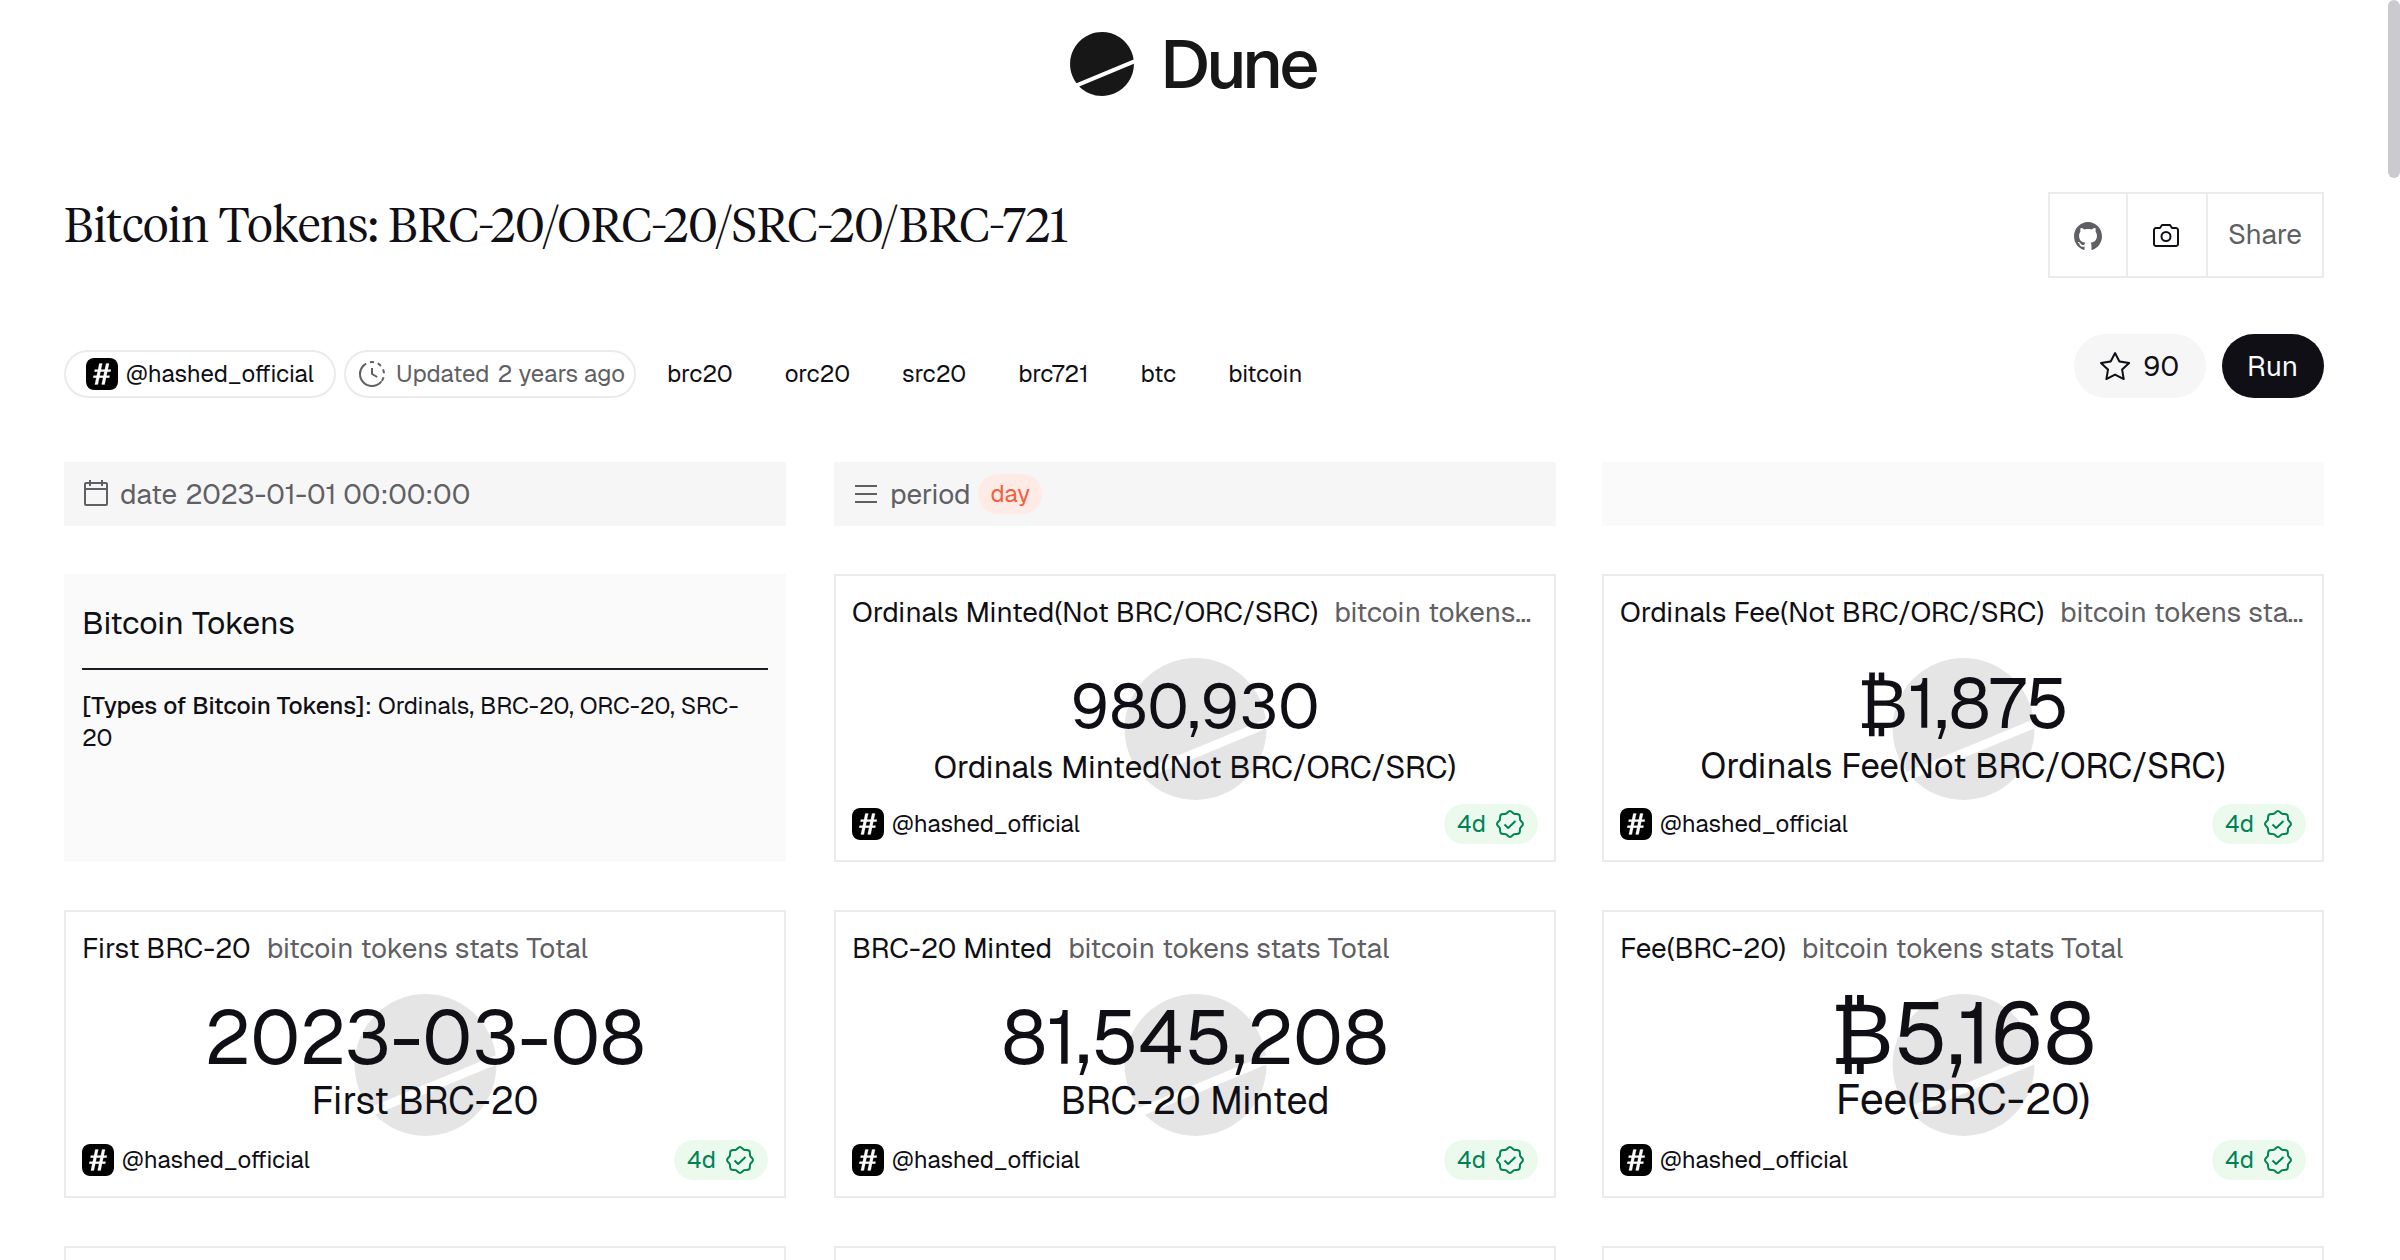This screenshot has height=1260, width=2400.
Task: Click the Share button
Action: tap(2264, 235)
